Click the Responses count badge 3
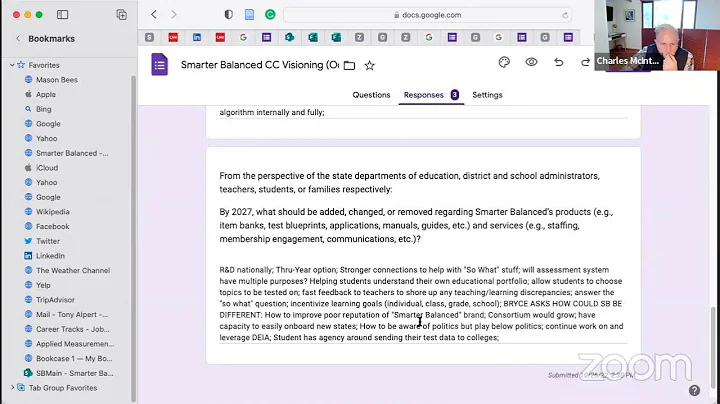This screenshot has width=720, height=404. [x=455, y=95]
